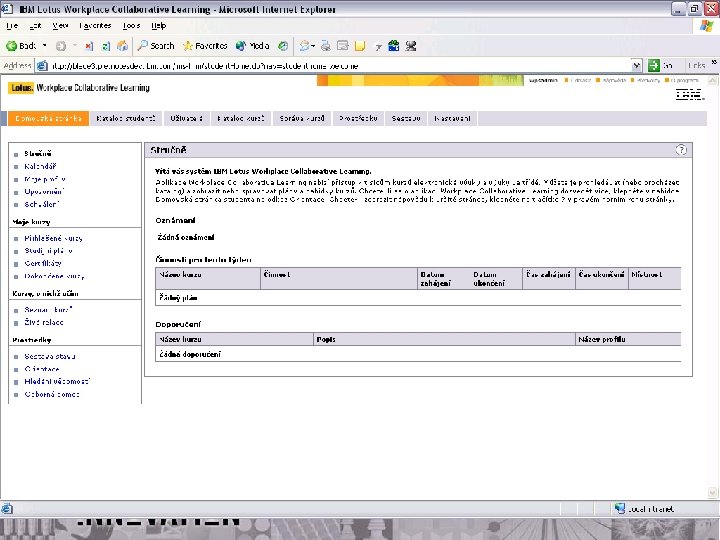Image resolution: width=720 pixels, height=540 pixels.
Task: Open the Upozornění sidebar link
Action: pos(44,191)
